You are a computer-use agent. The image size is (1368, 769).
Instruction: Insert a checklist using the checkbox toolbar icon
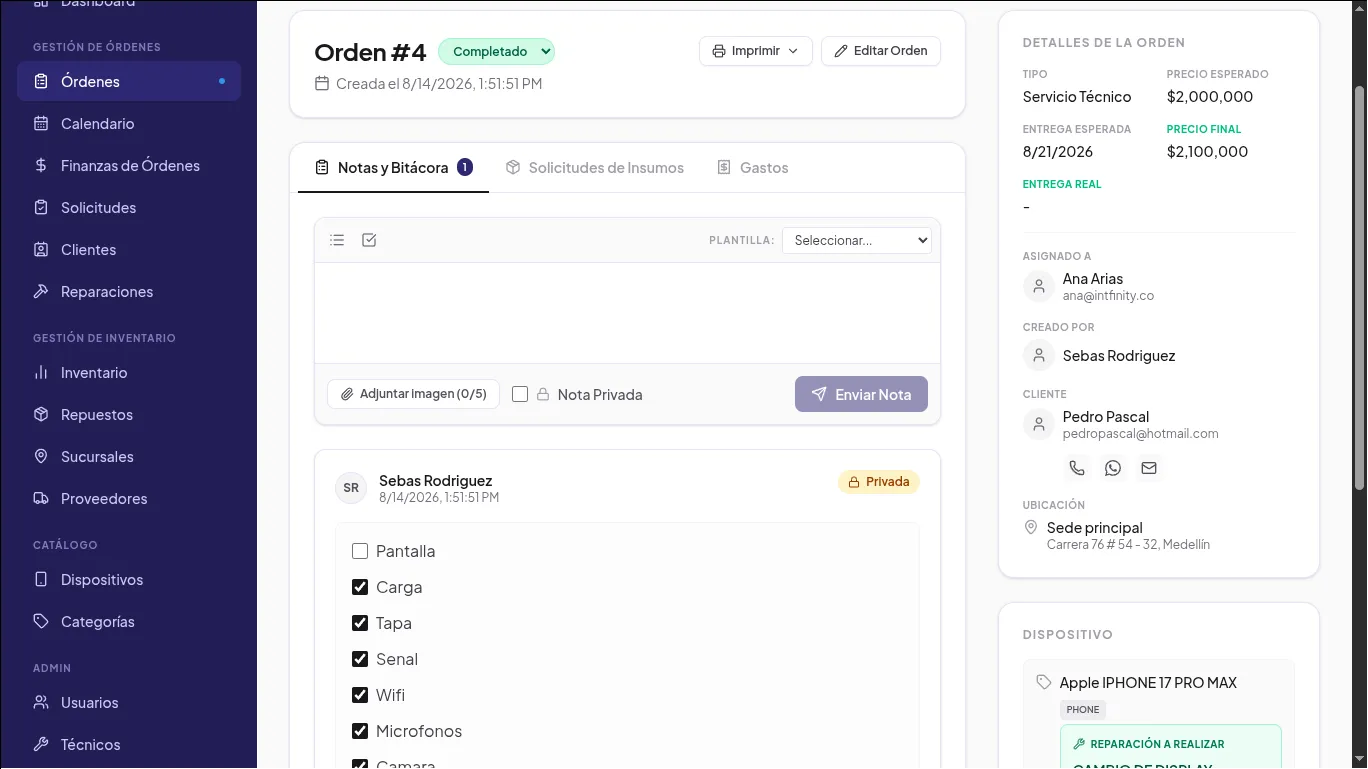pos(369,240)
